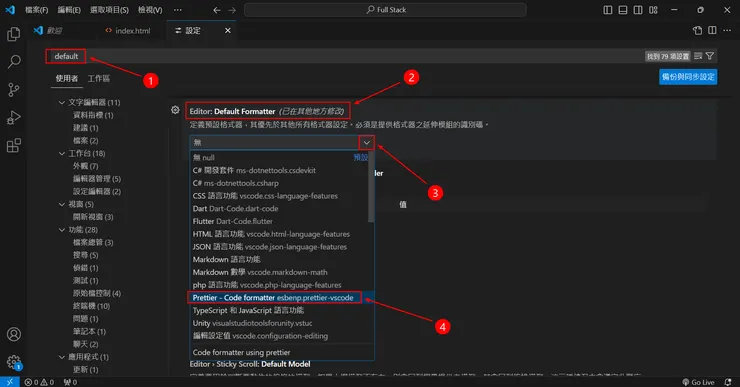
Task: Open the Explorer view in activity bar
Action: [x=14, y=34]
